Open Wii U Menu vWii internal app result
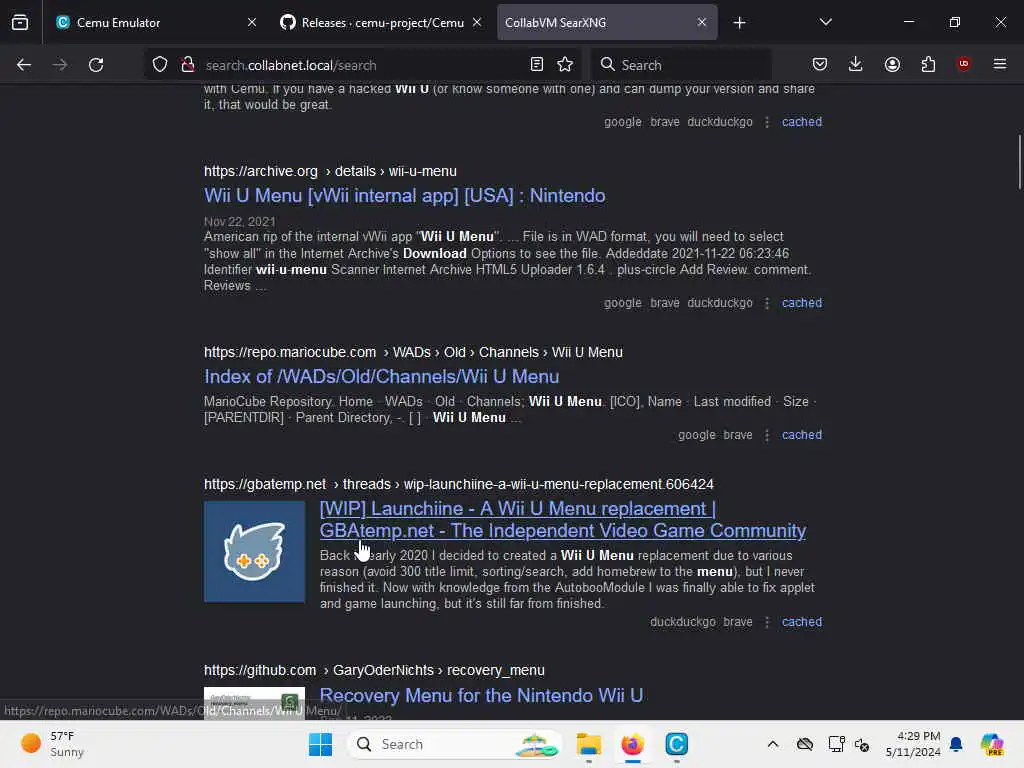 (x=404, y=195)
